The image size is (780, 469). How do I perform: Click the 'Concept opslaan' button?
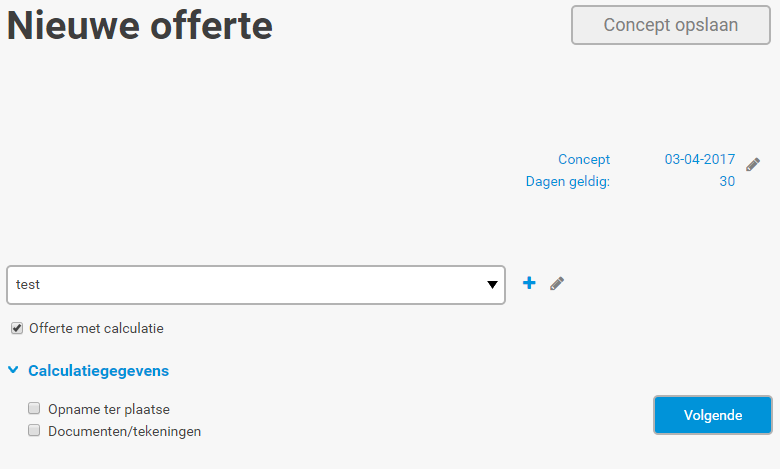(x=671, y=25)
